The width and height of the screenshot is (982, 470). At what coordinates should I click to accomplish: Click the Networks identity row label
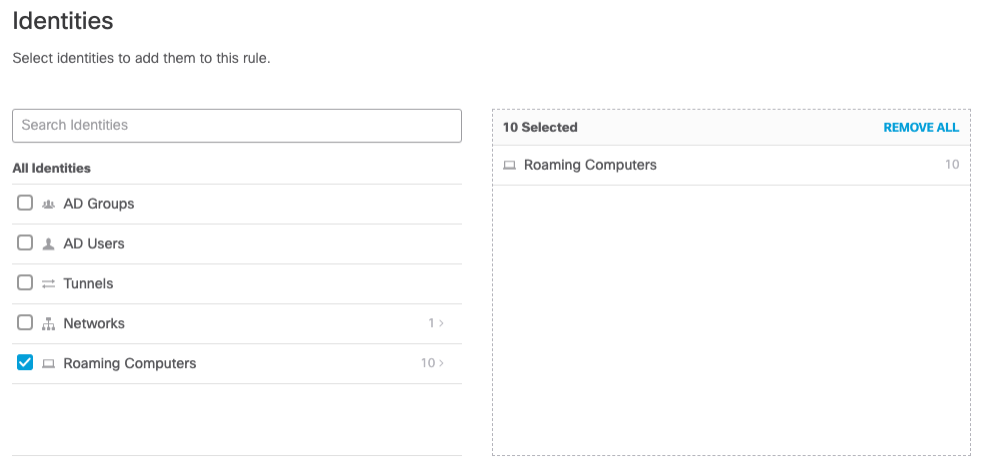94,324
